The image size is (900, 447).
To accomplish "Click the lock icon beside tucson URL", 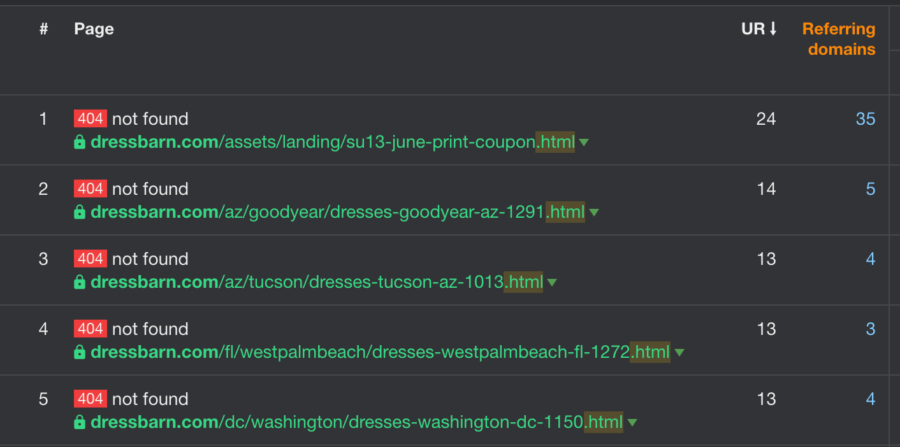I will (80, 282).
